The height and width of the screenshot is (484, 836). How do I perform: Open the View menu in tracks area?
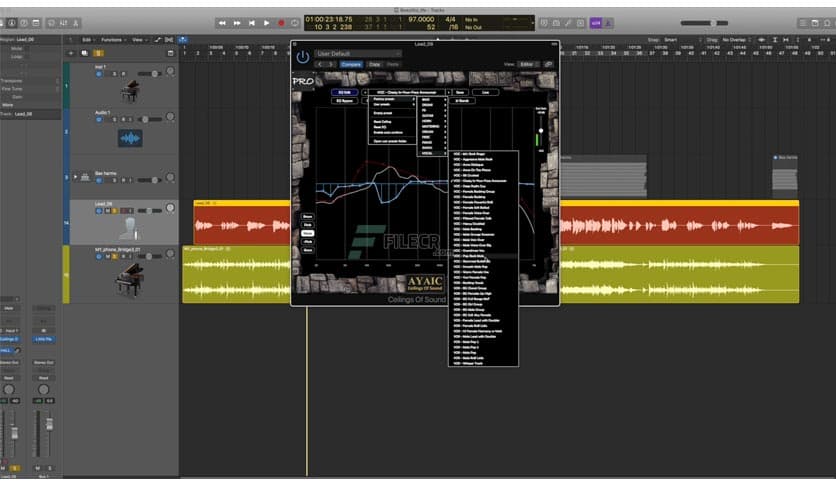(x=139, y=40)
